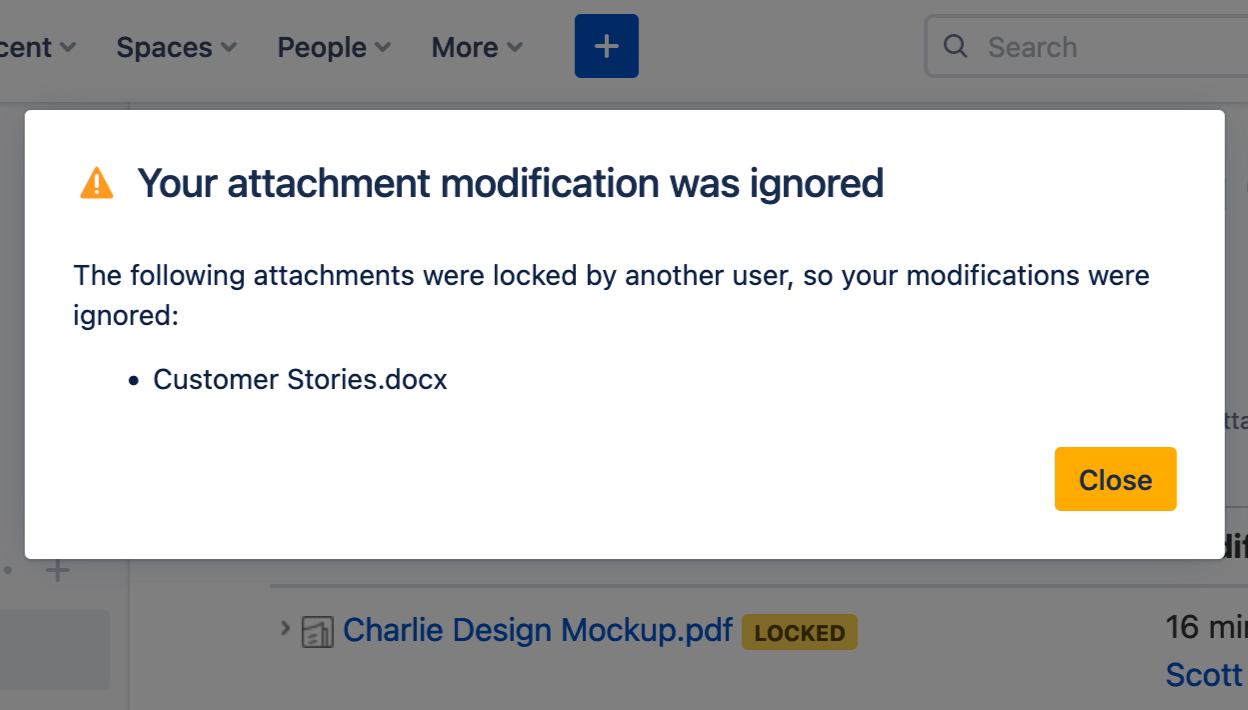Open the Spaces dropdown menu

176,47
